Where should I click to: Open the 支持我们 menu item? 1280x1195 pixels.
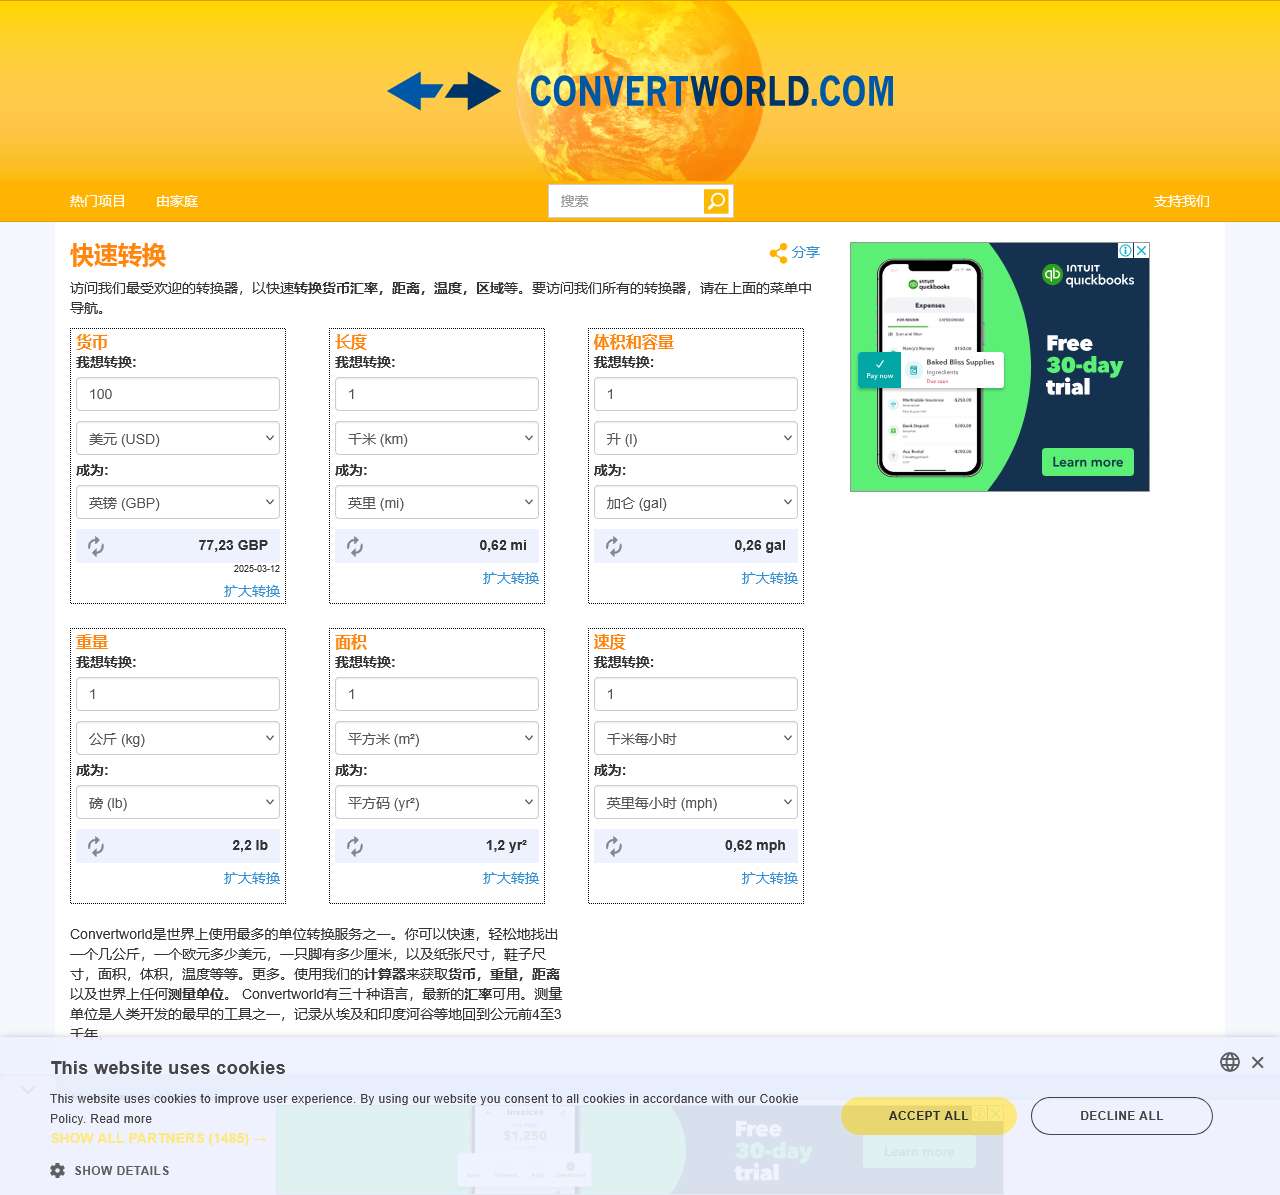(1182, 201)
